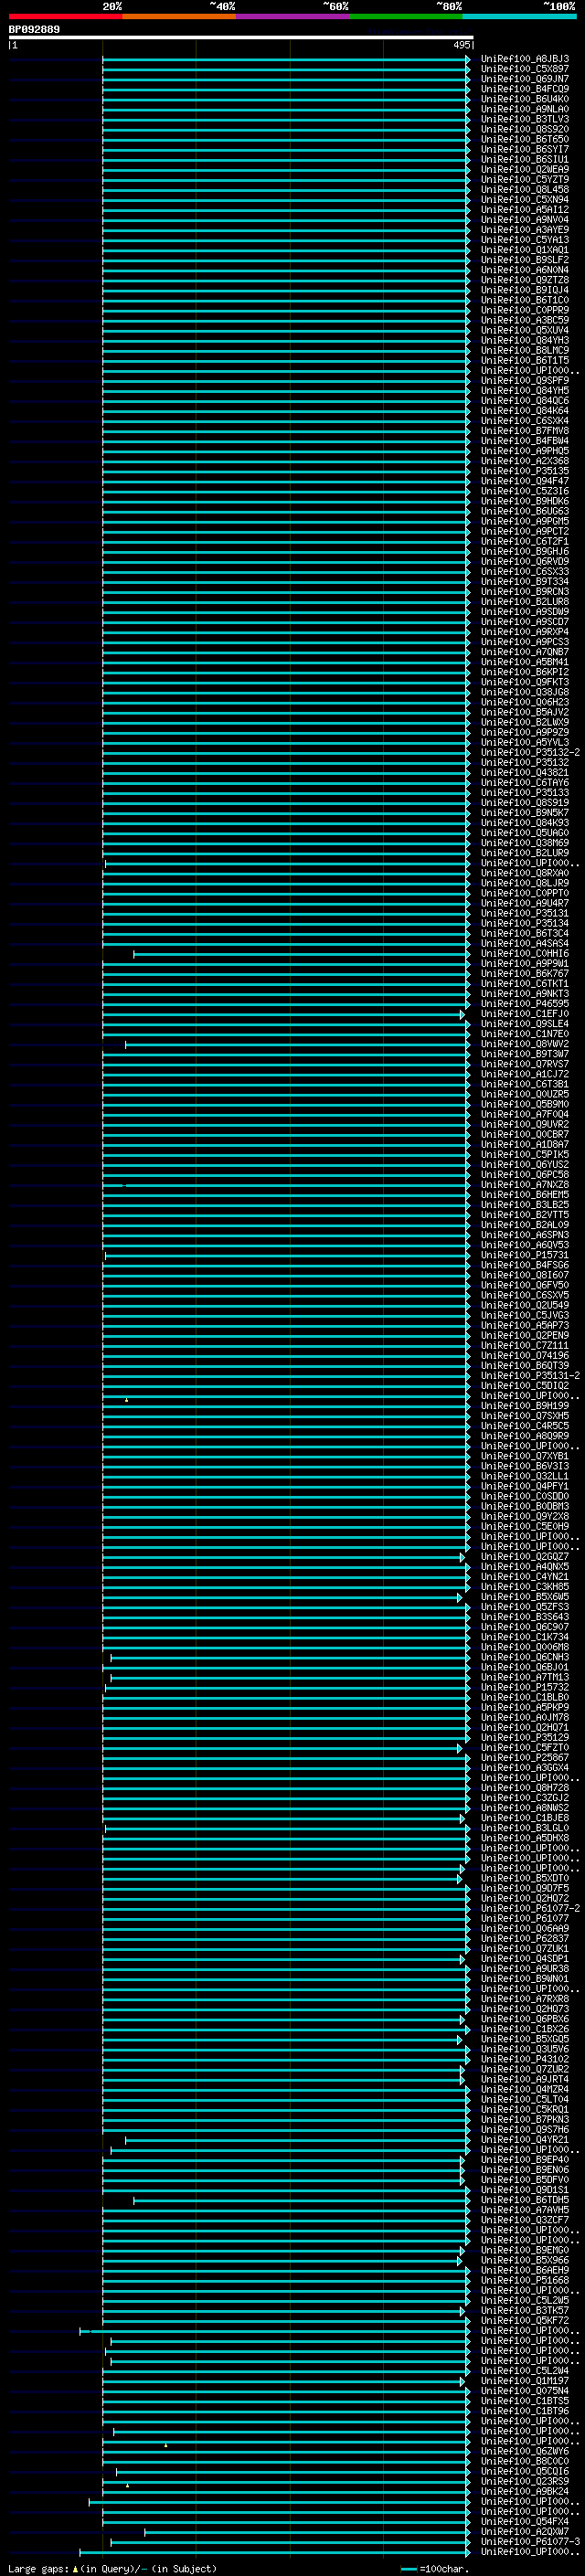The width and height of the screenshot is (585, 2576).
Task: Select hit label UniRef100_P46595
Action: pos(525,1004)
